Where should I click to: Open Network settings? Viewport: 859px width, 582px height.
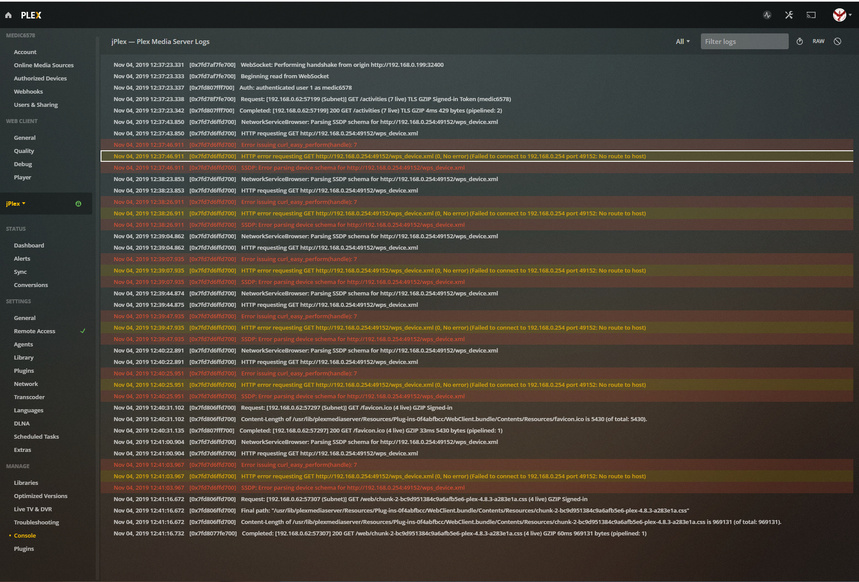26,384
